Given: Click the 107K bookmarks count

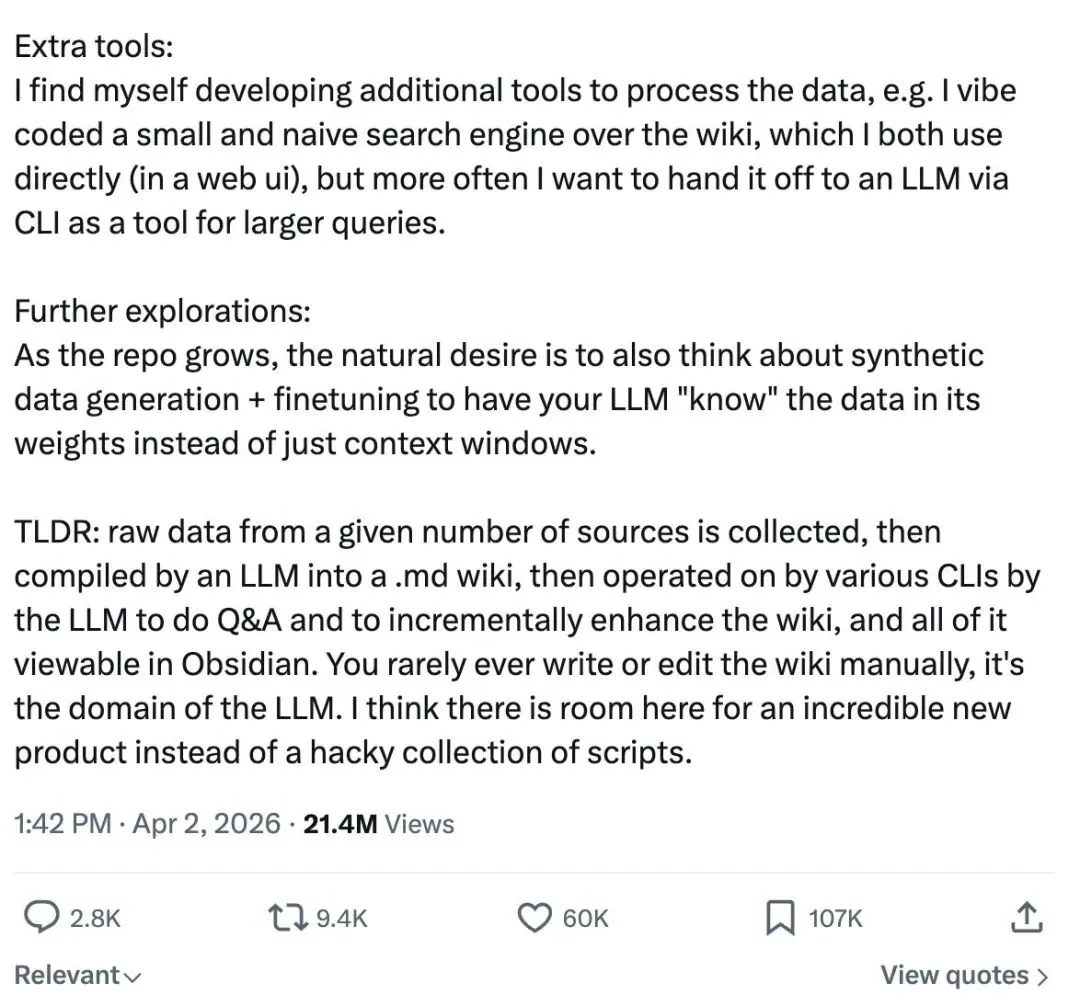Looking at the screenshot, I should pyautogui.click(x=835, y=919).
